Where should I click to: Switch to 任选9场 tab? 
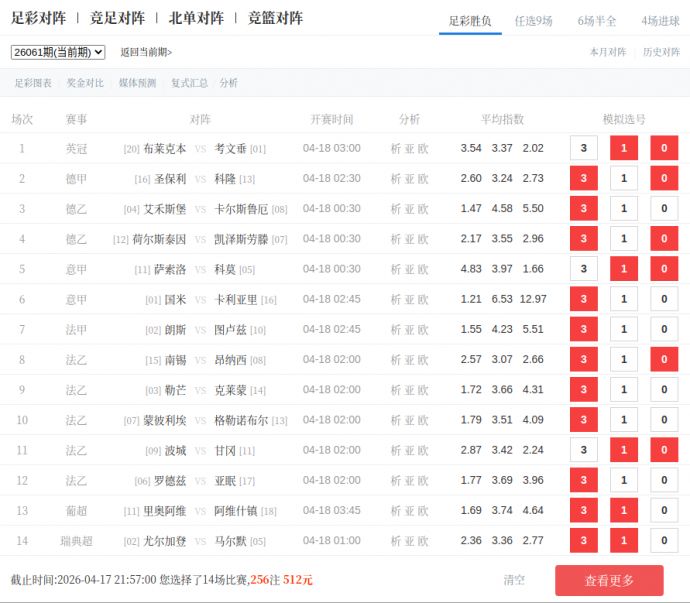[x=533, y=20]
